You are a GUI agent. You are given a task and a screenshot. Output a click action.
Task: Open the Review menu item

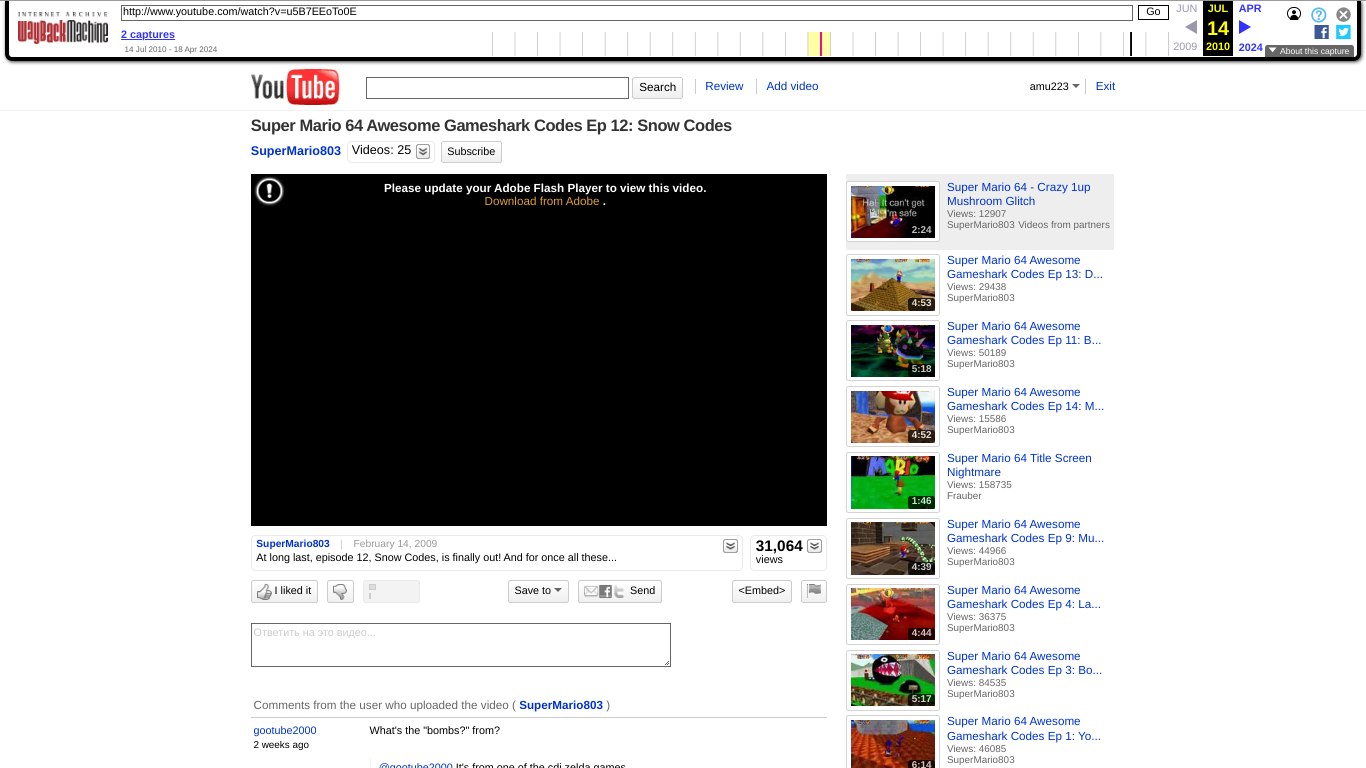coord(723,86)
